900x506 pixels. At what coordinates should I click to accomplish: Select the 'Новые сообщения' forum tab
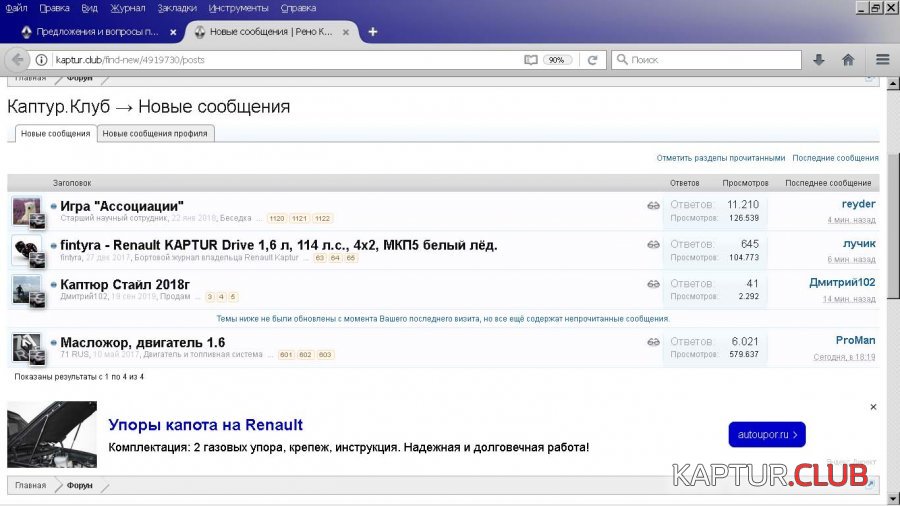[x=56, y=134]
